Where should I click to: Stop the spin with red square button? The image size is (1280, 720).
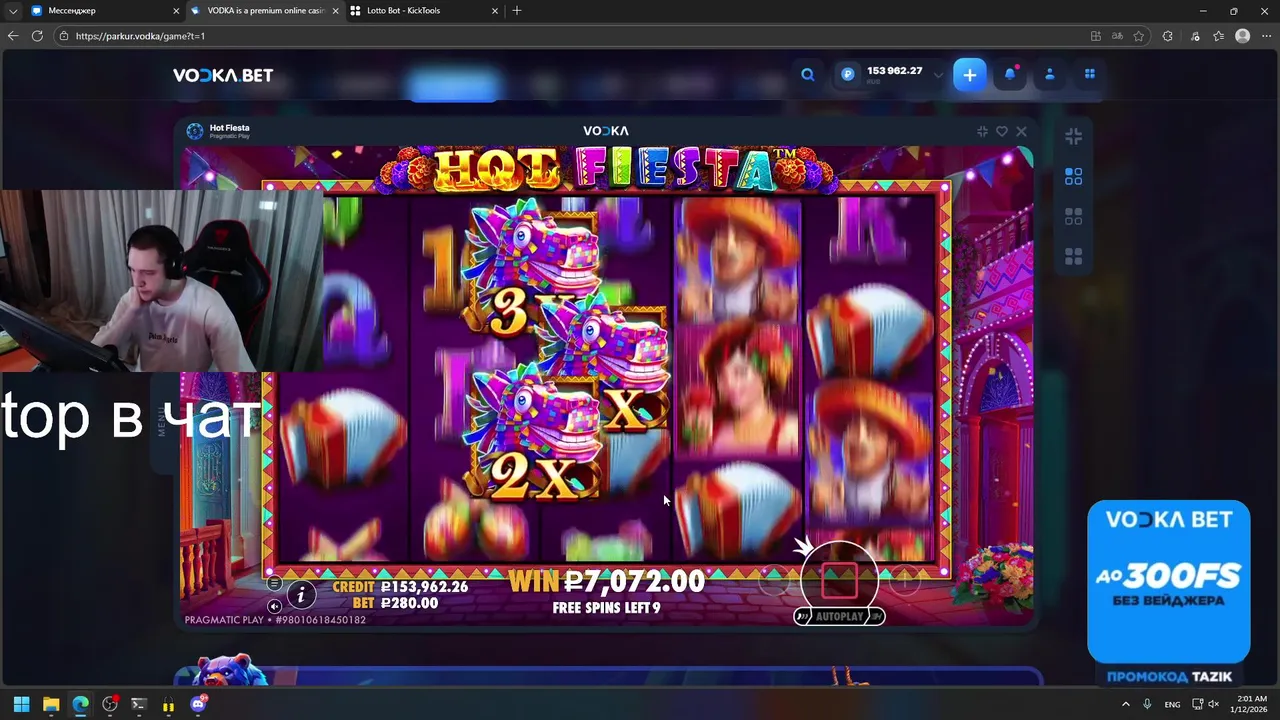coord(839,579)
